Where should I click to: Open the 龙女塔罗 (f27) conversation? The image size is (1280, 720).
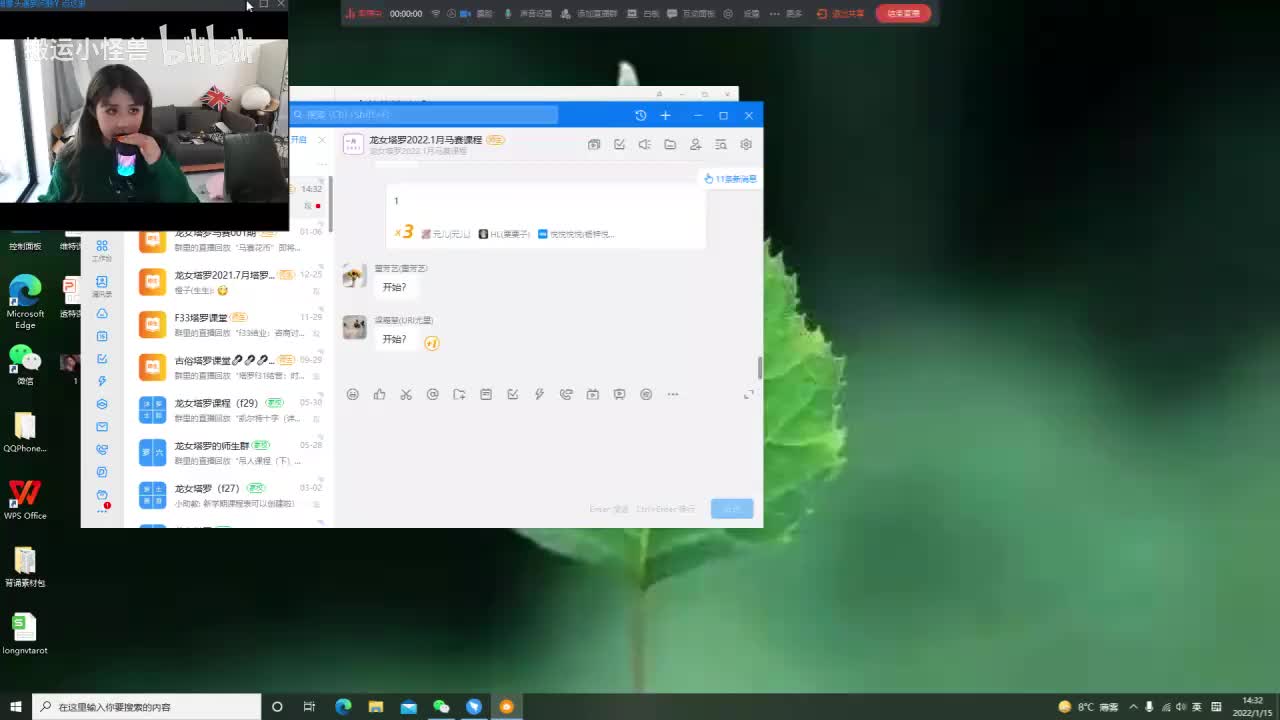tap(230, 495)
